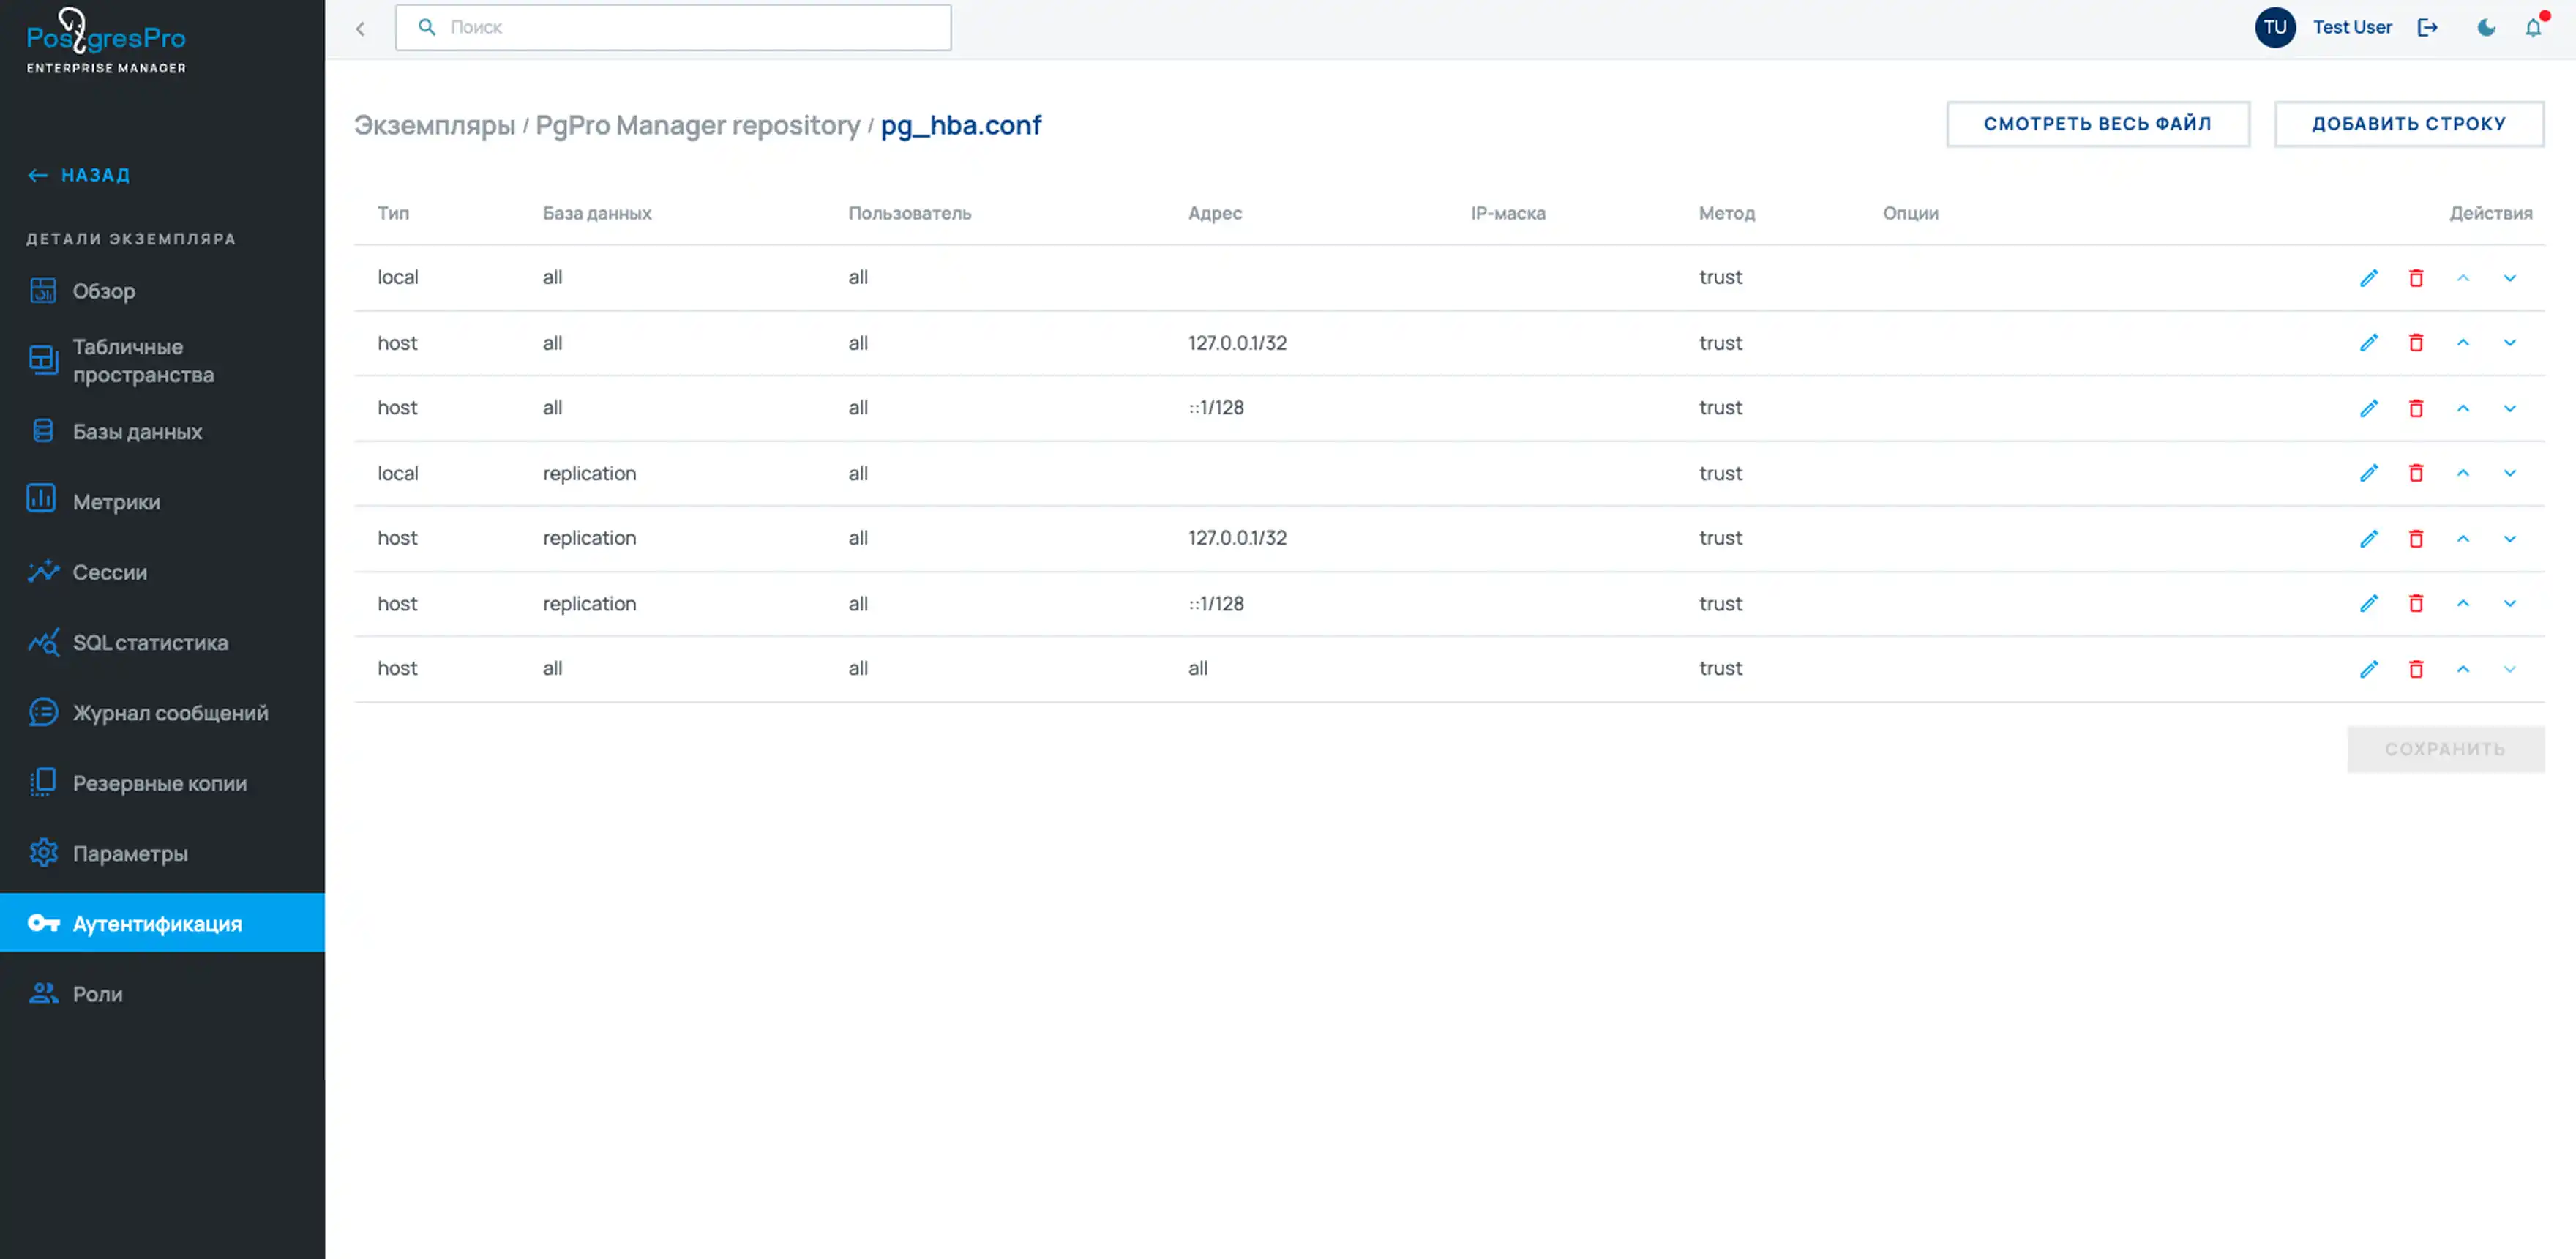Screen dimensions: 2576x1259
Task: Open Журнал сообщений in the sidebar
Action: [170, 713]
